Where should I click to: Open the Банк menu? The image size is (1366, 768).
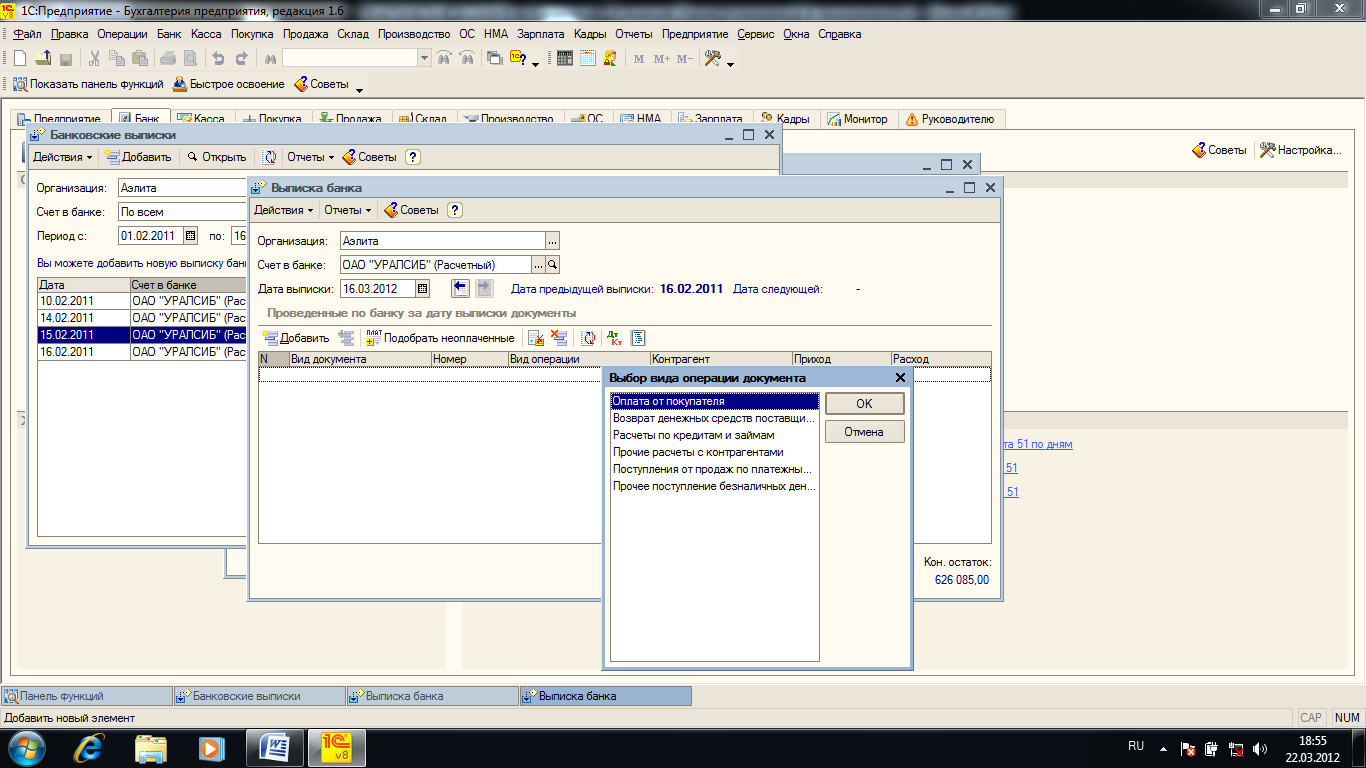170,33
